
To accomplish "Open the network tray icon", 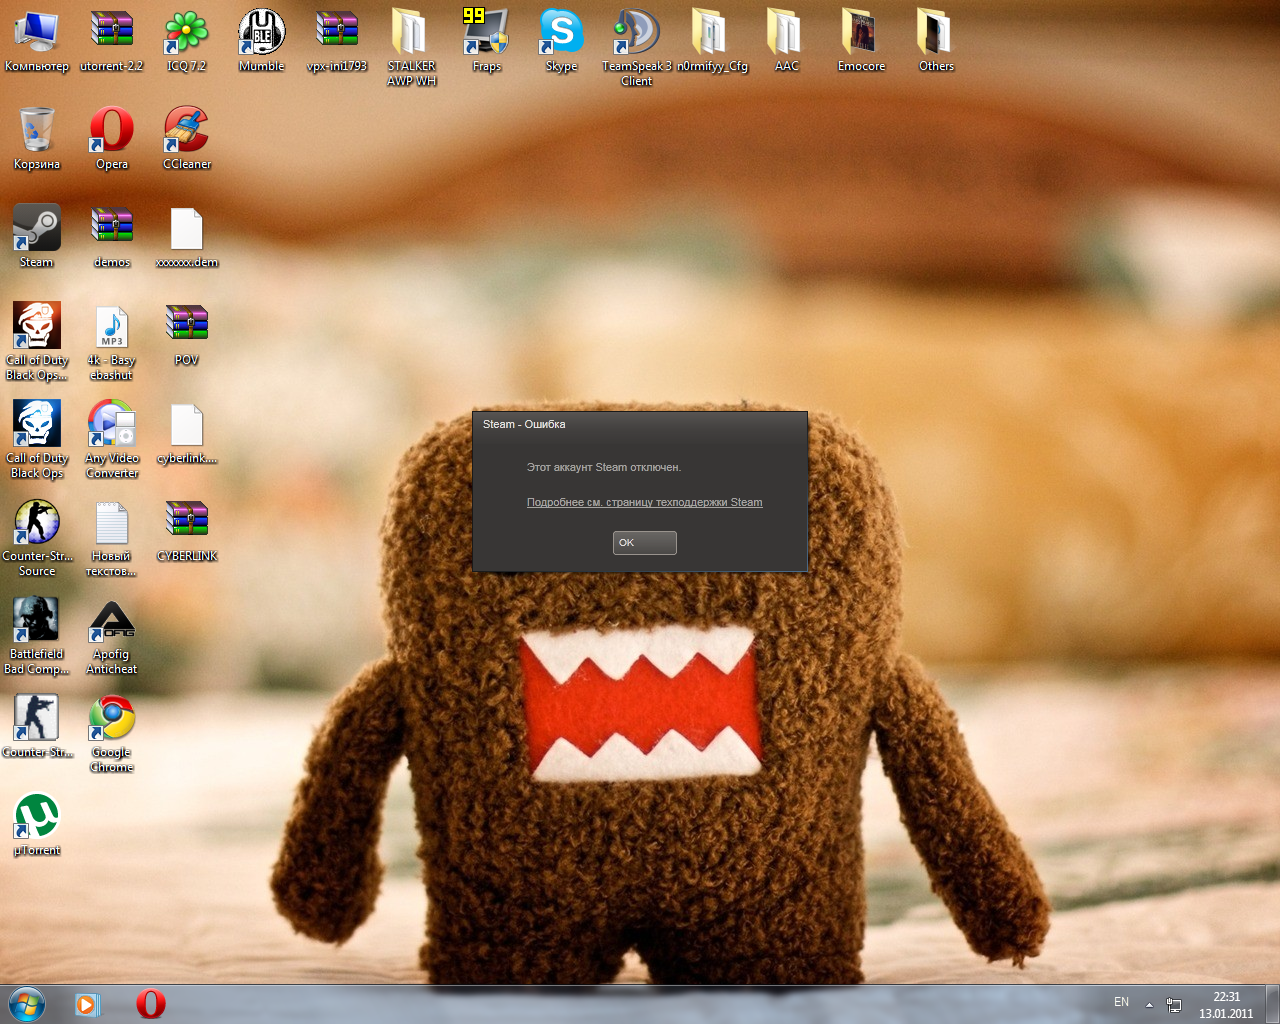I will coord(1174,1004).
